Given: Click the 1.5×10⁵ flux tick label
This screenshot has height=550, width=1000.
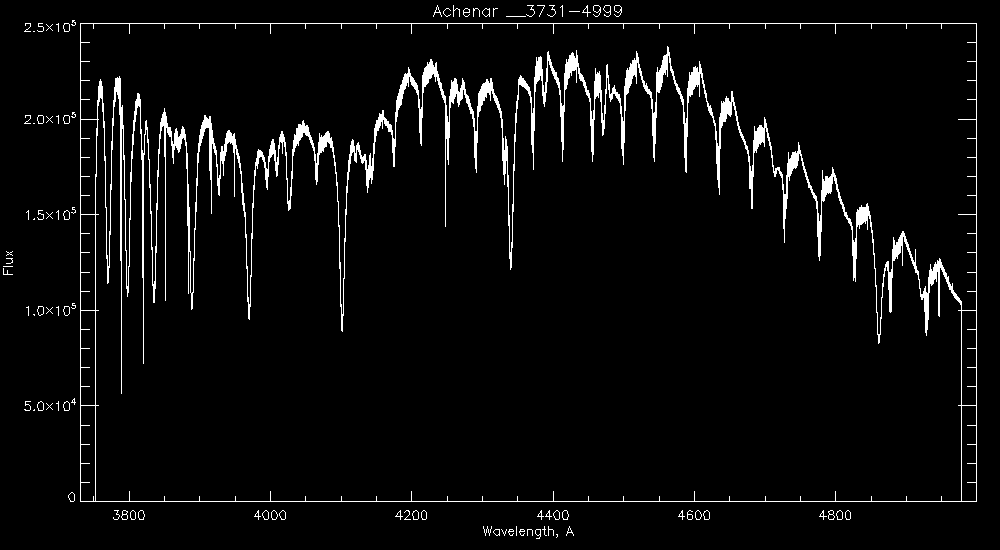Looking at the screenshot, I should pyautogui.click(x=50, y=215).
